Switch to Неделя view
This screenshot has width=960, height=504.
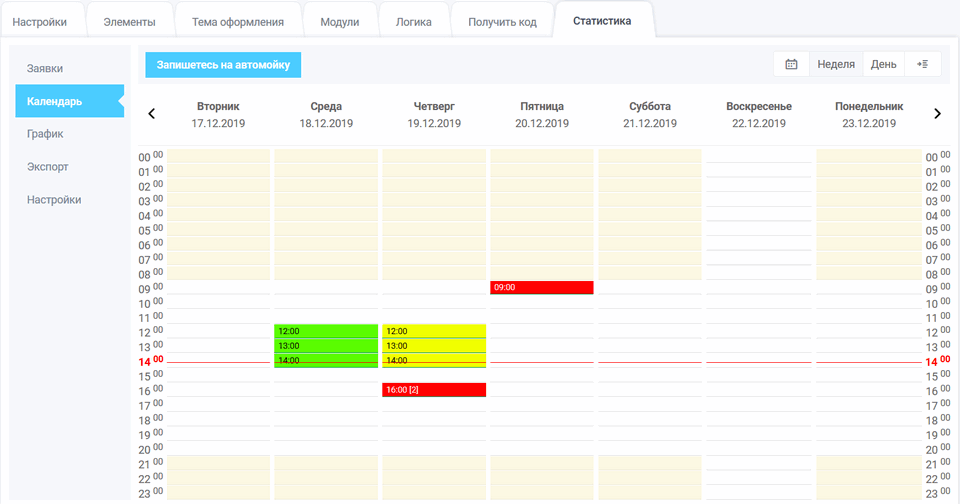(x=835, y=64)
